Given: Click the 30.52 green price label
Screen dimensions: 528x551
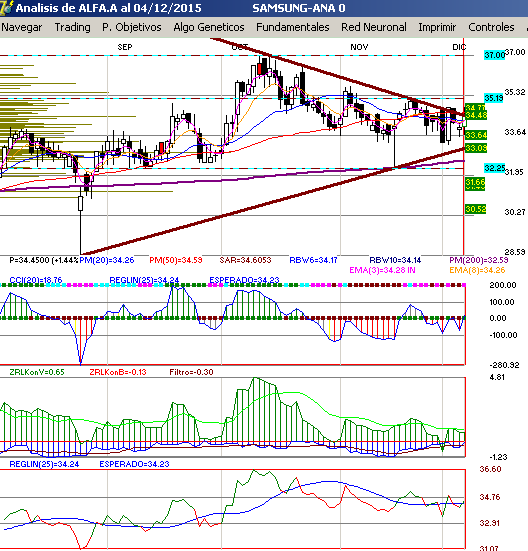Looking at the screenshot, I should coord(476,209).
